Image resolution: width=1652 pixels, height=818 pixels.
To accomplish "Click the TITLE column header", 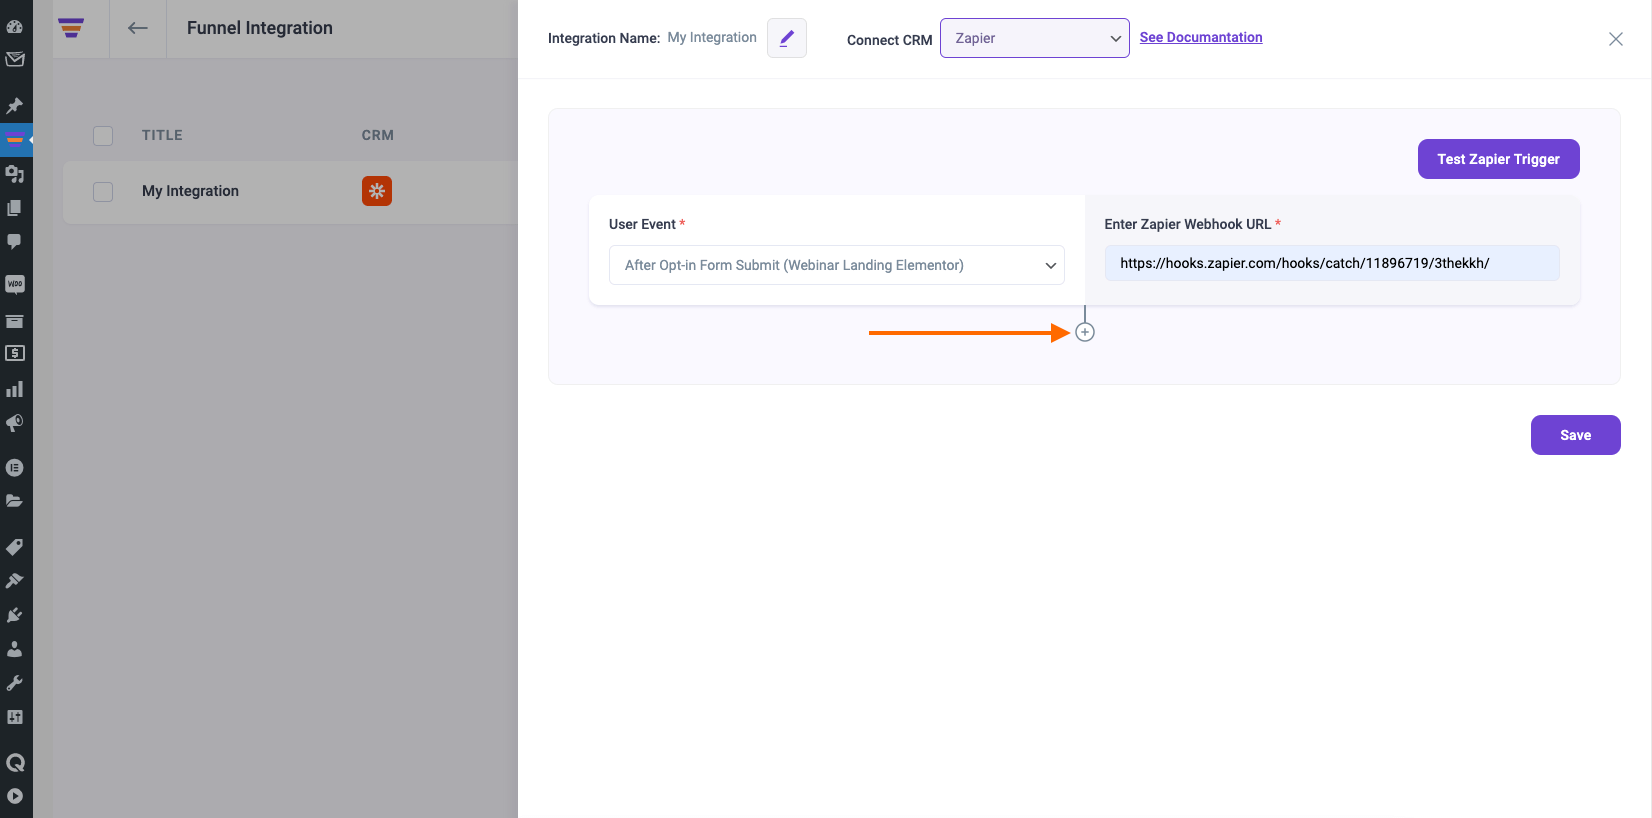I will (x=162, y=135).
